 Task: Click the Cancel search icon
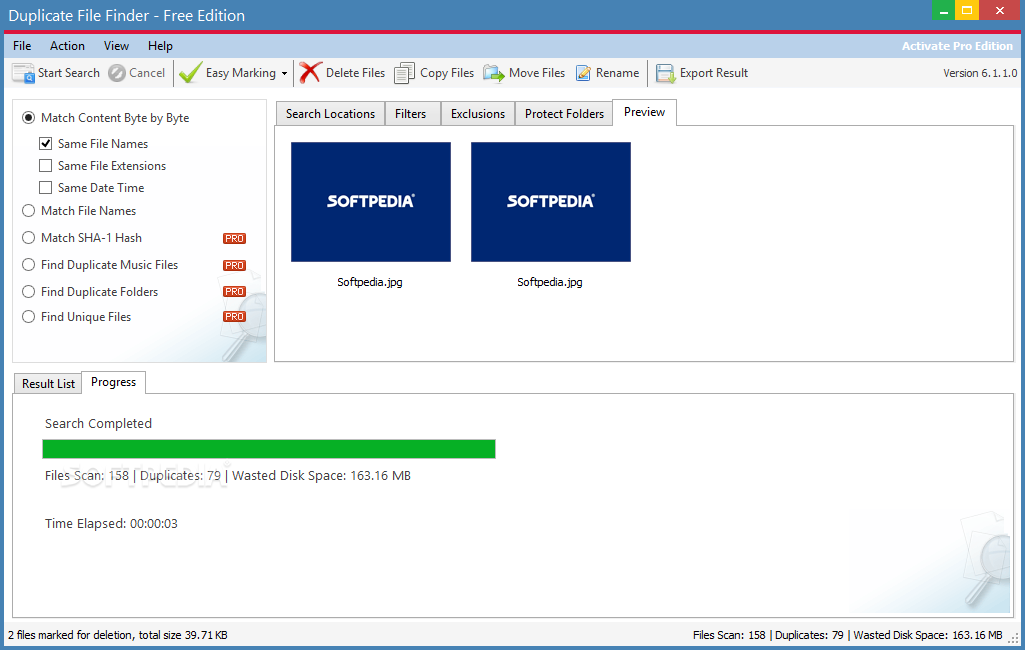coord(117,73)
